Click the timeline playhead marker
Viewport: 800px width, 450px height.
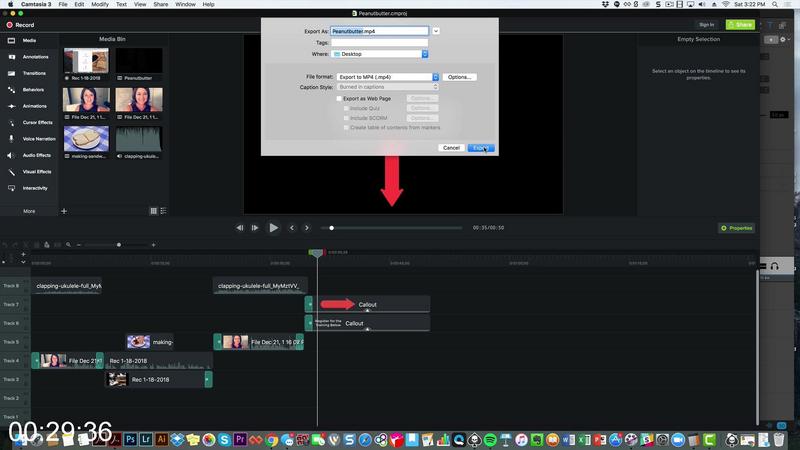(317, 253)
